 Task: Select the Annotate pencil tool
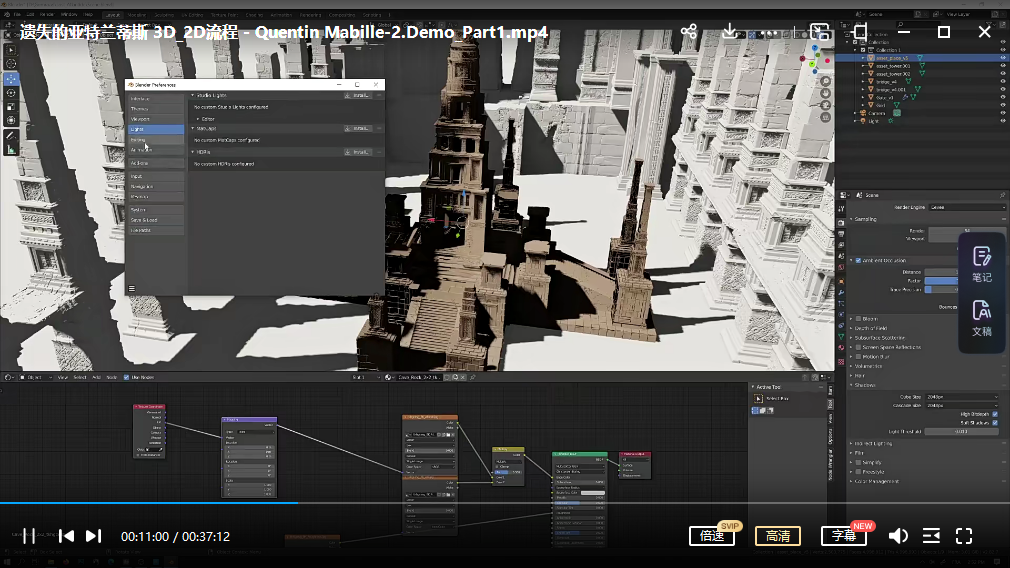tap(11, 135)
